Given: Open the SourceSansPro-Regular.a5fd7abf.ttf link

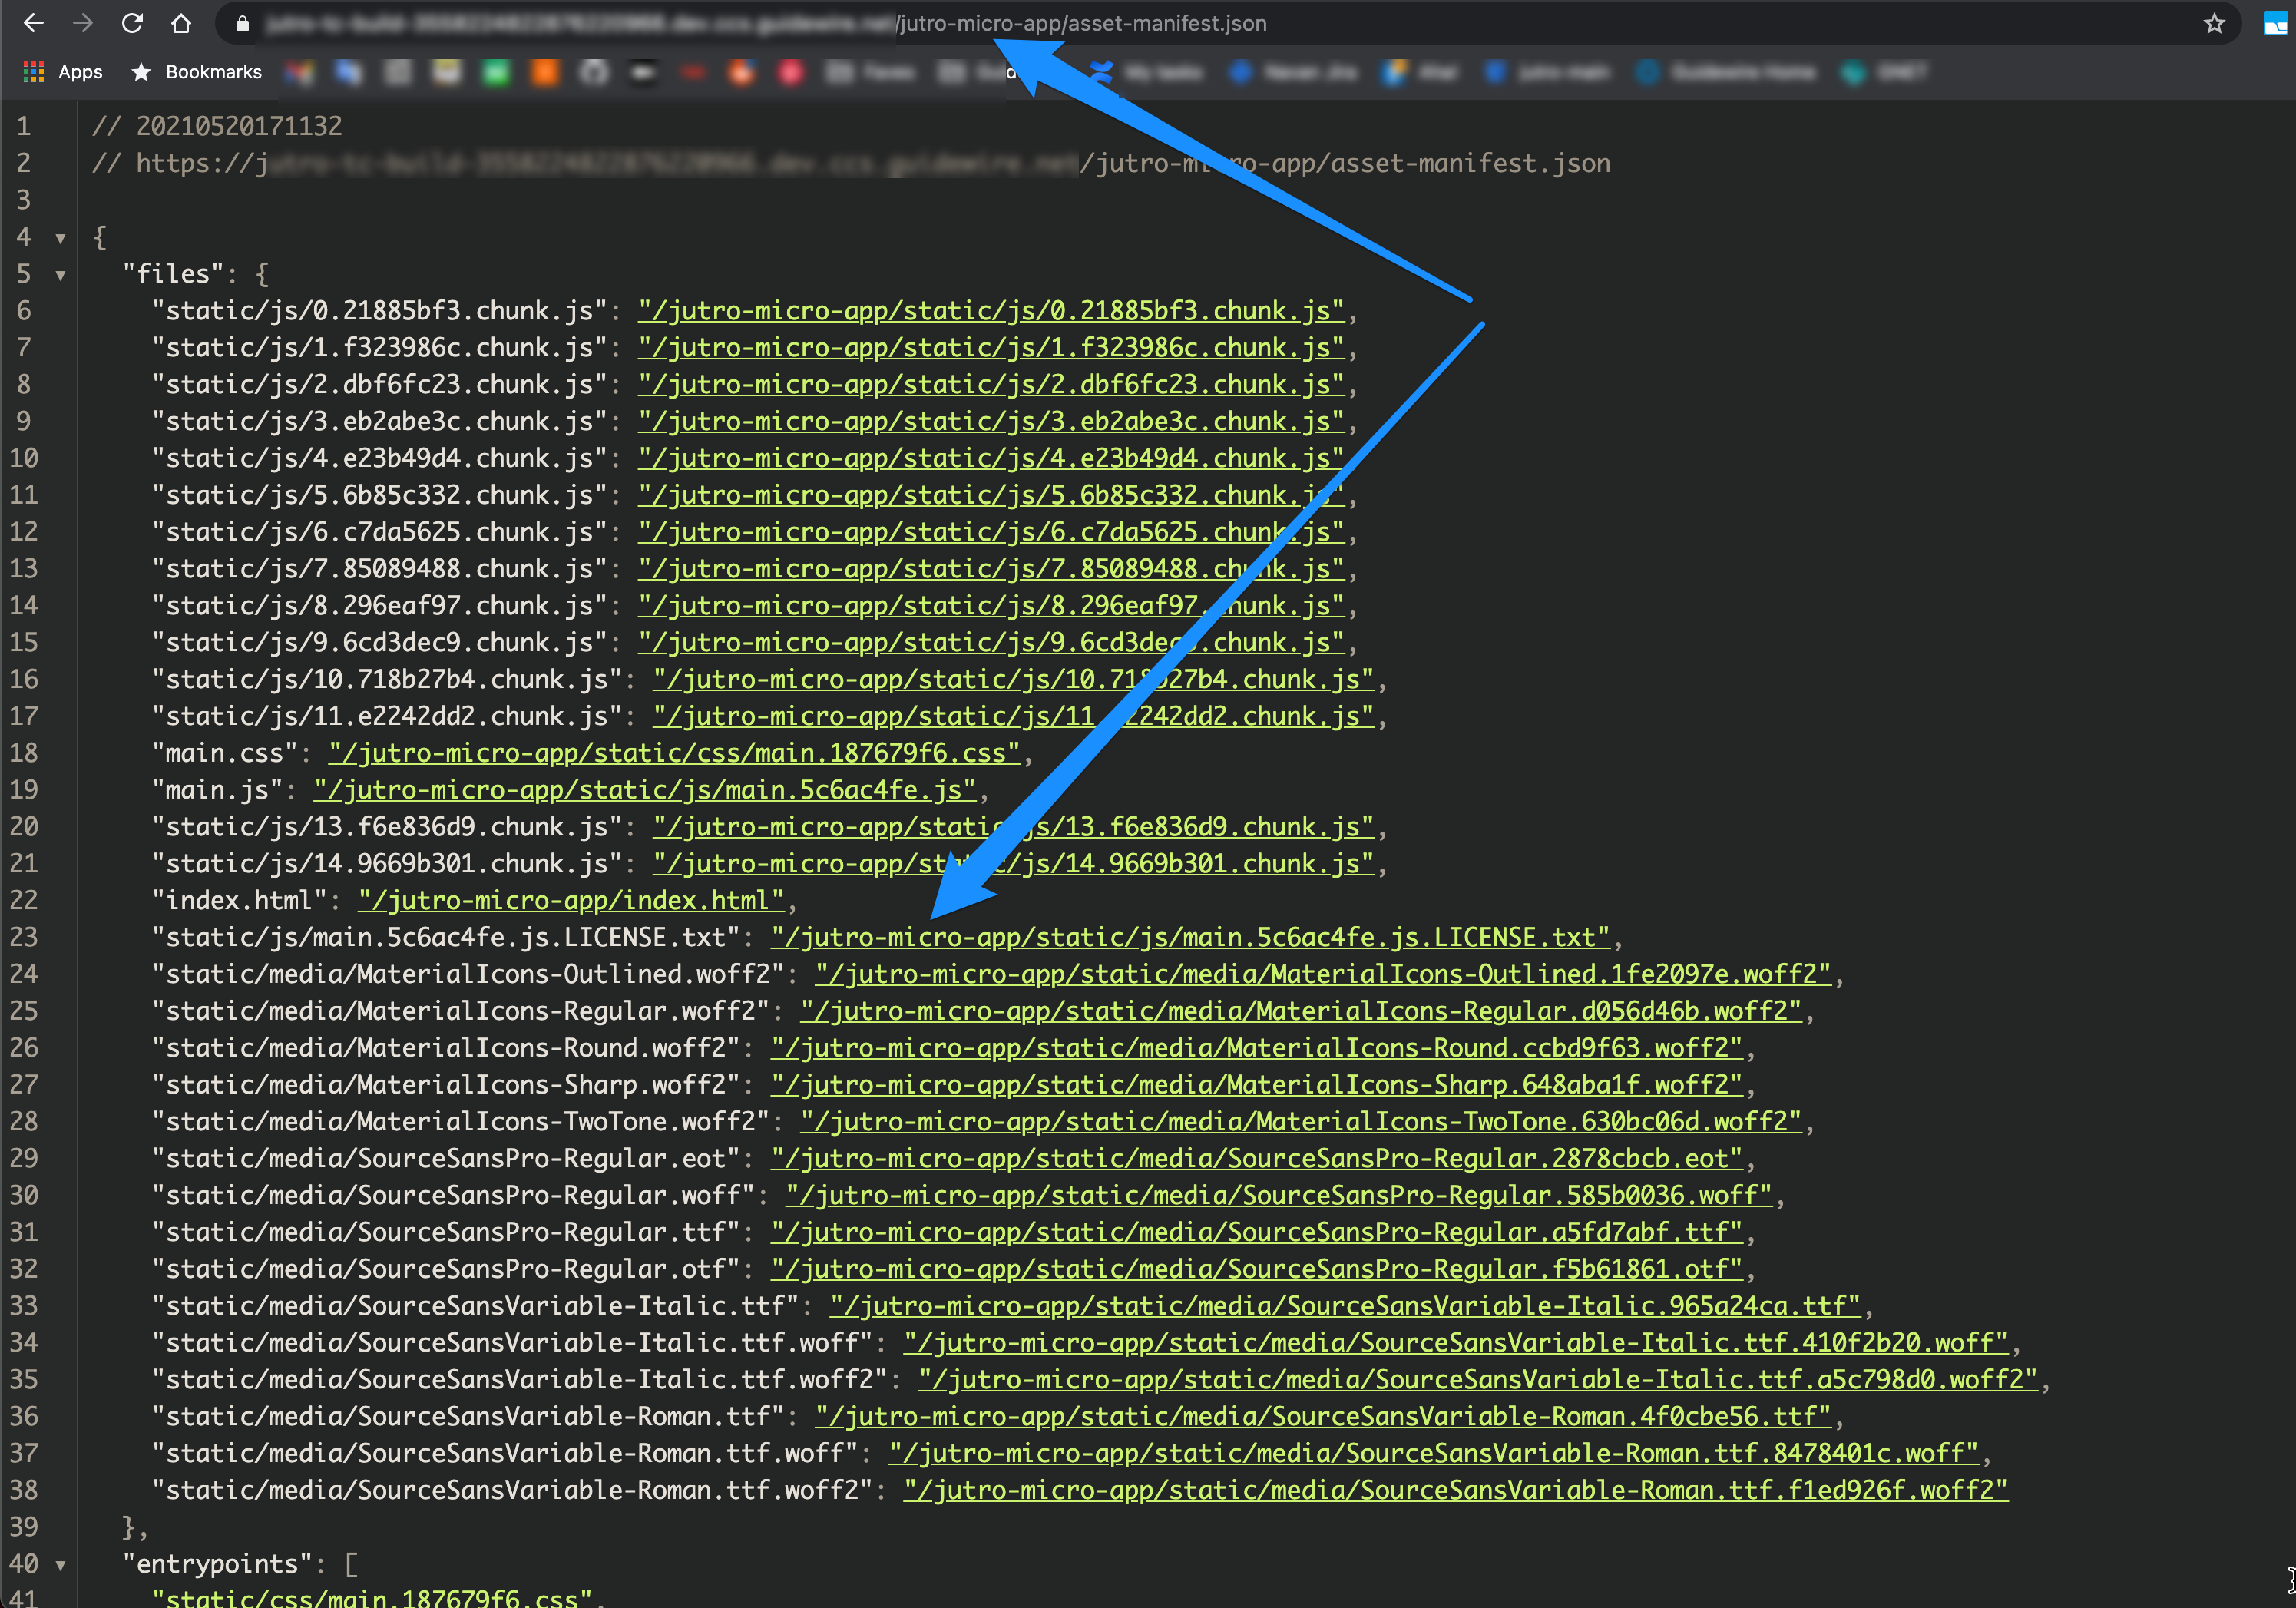Looking at the screenshot, I should point(1257,1232).
